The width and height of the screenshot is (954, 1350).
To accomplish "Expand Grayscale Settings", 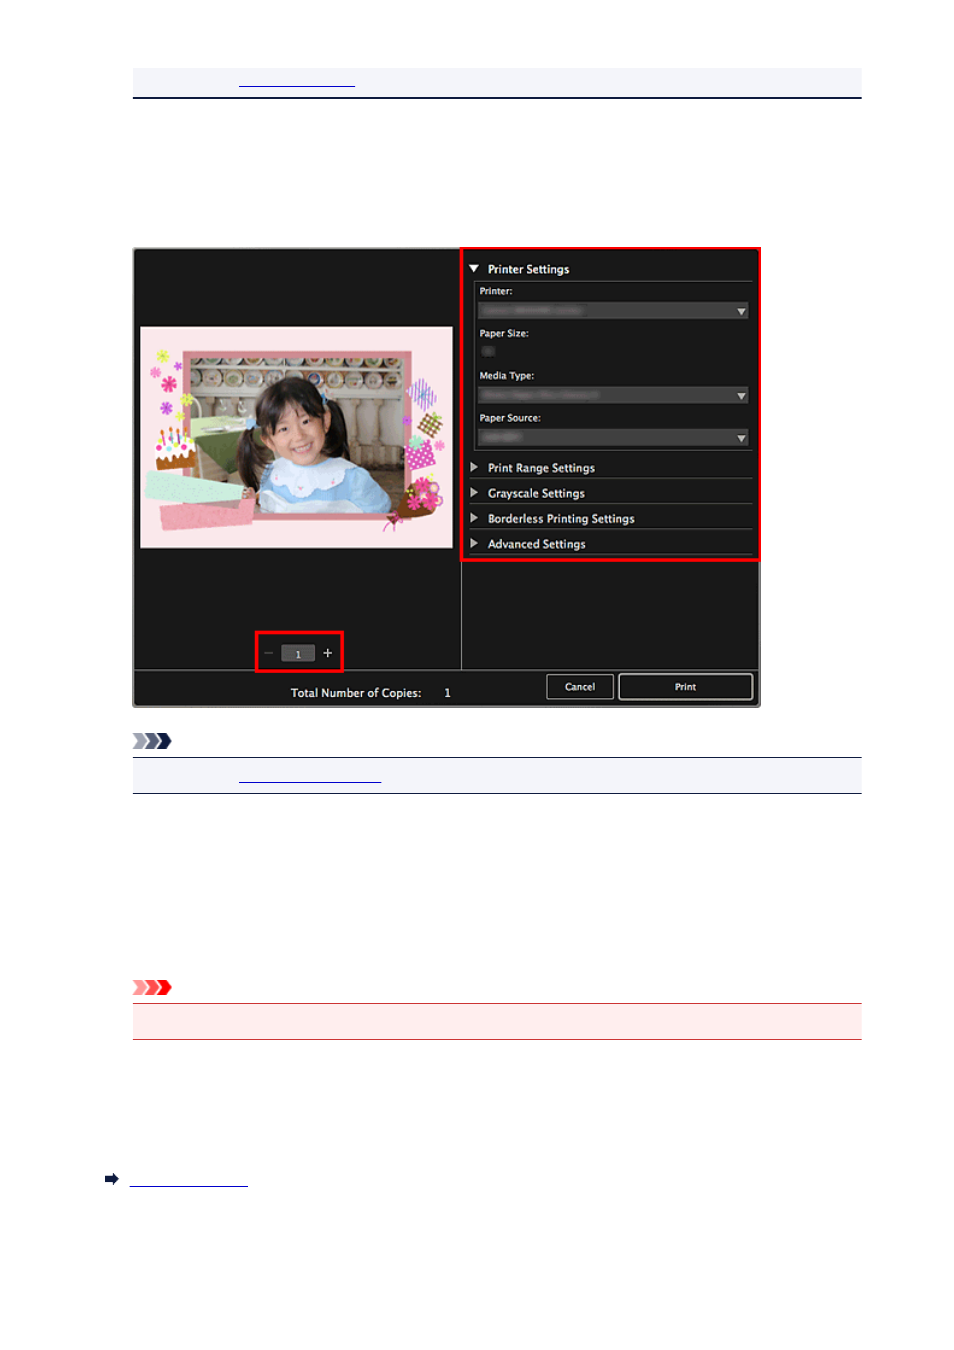I will click(x=474, y=493).
